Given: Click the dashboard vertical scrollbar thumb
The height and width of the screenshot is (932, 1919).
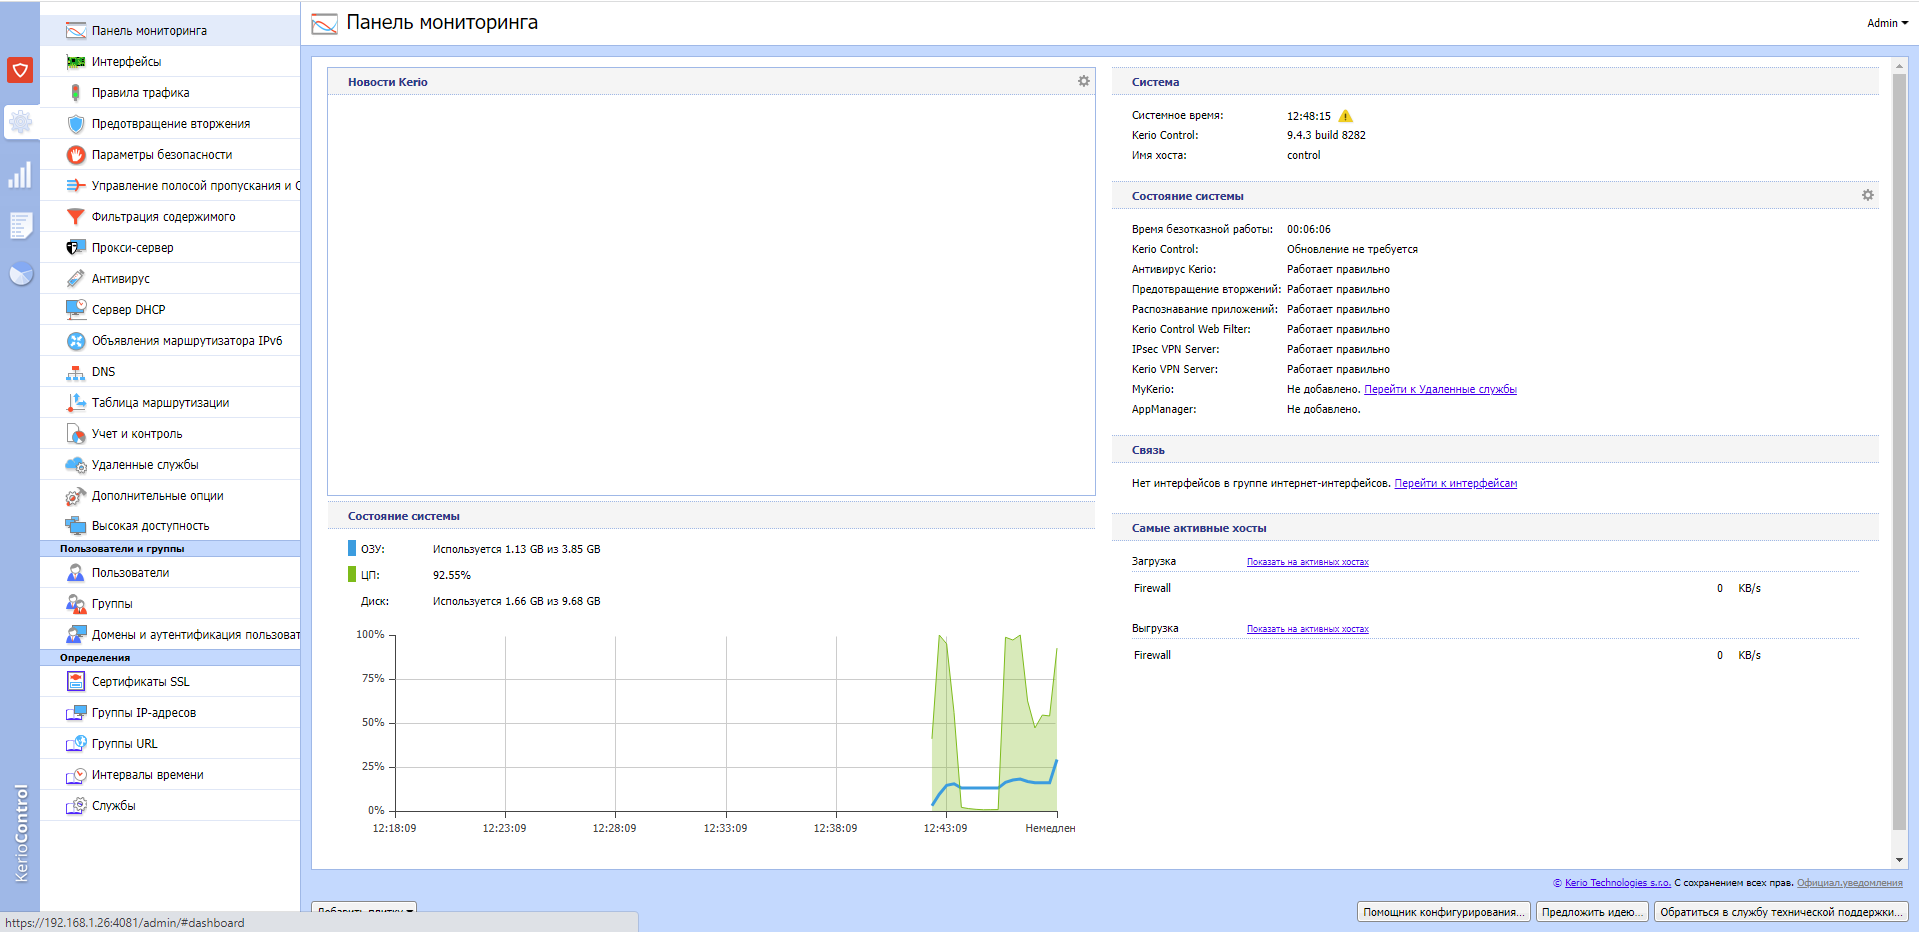Looking at the screenshot, I should click(1899, 452).
